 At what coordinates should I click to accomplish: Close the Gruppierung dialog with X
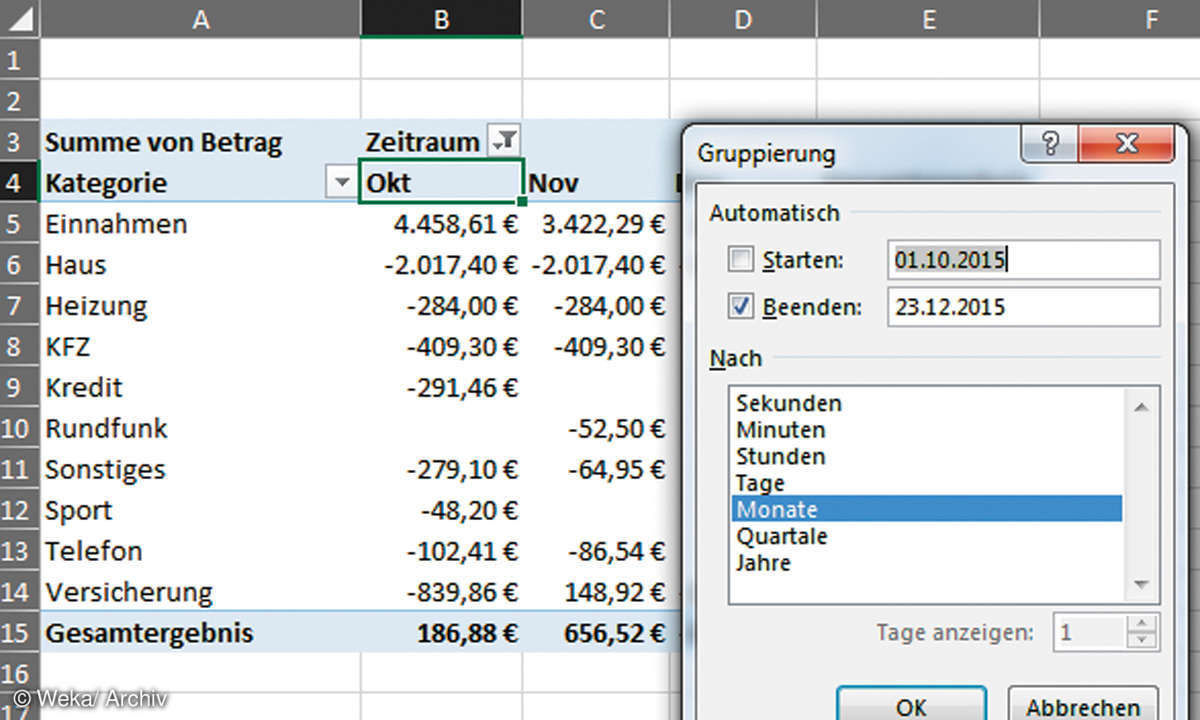tap(1126, 142)
